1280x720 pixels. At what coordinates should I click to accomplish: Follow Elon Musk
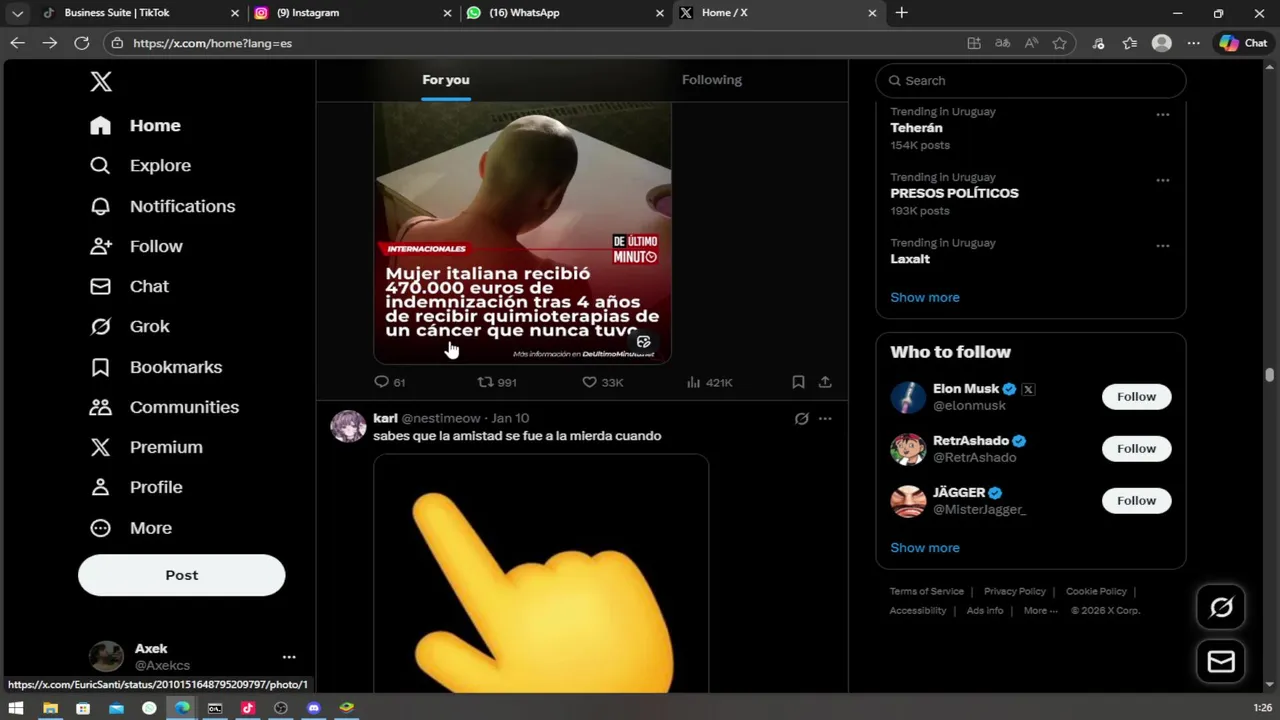pos(1136,397)
